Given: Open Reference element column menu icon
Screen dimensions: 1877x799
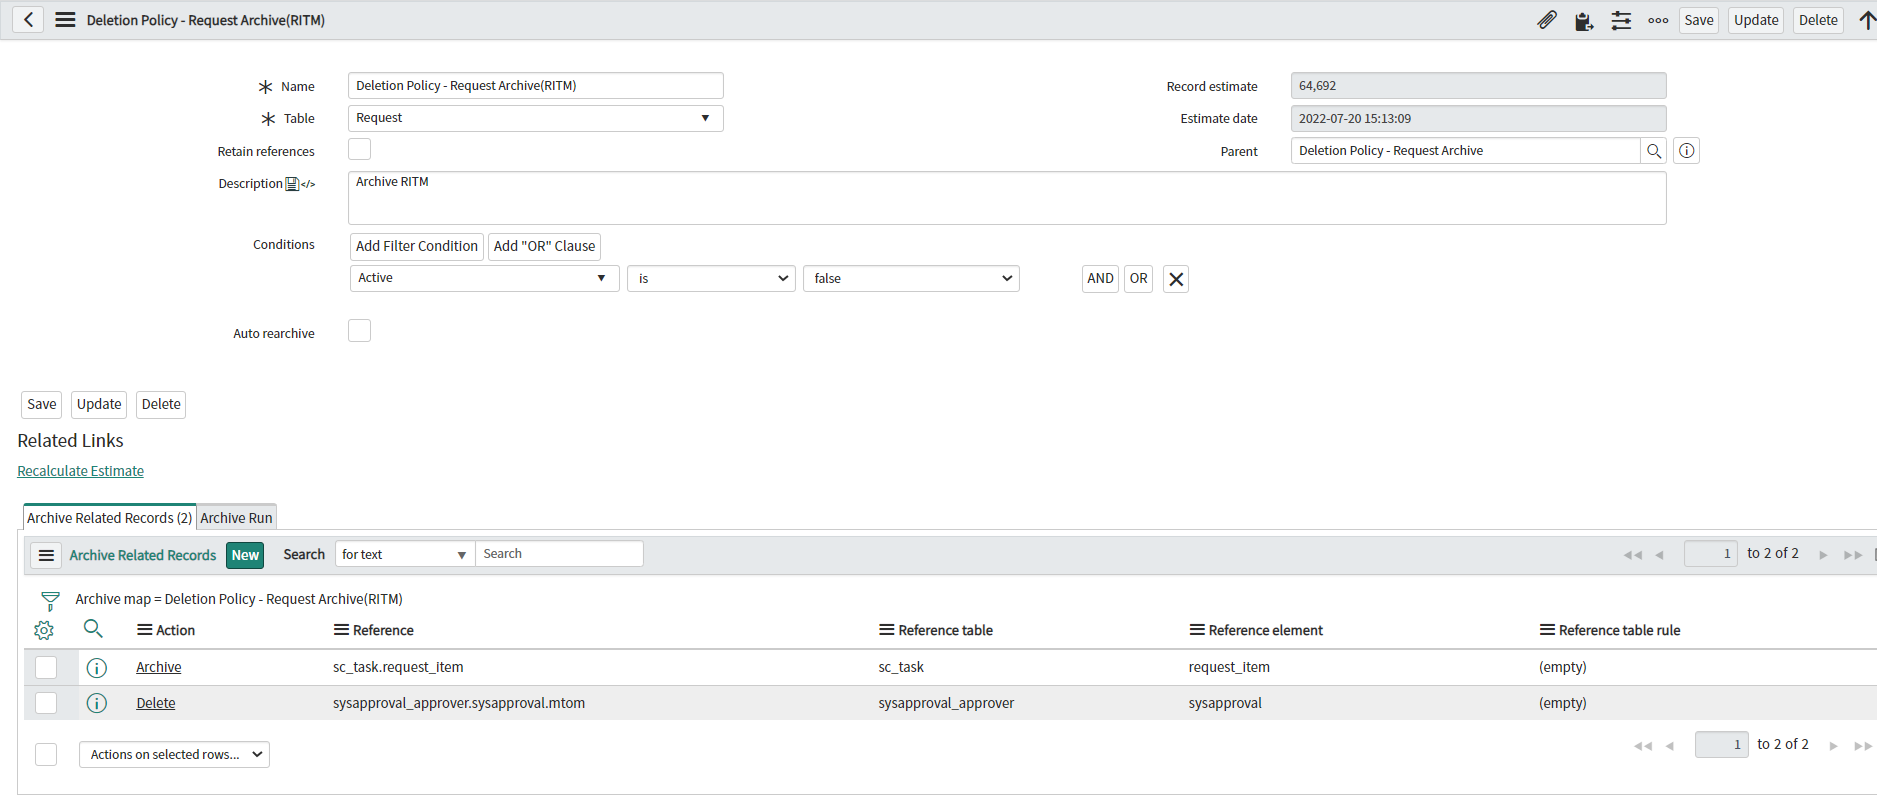Looking at the screenshot, I should [1196, 630].
